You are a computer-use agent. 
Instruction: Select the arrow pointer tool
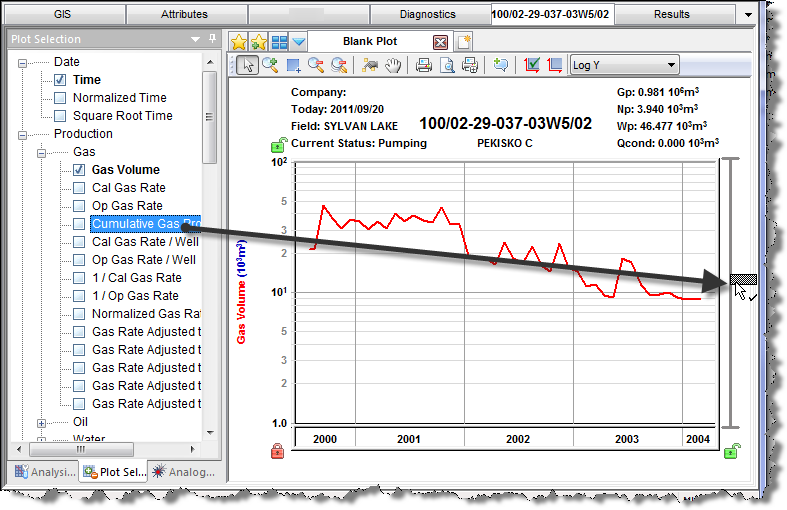247,66
